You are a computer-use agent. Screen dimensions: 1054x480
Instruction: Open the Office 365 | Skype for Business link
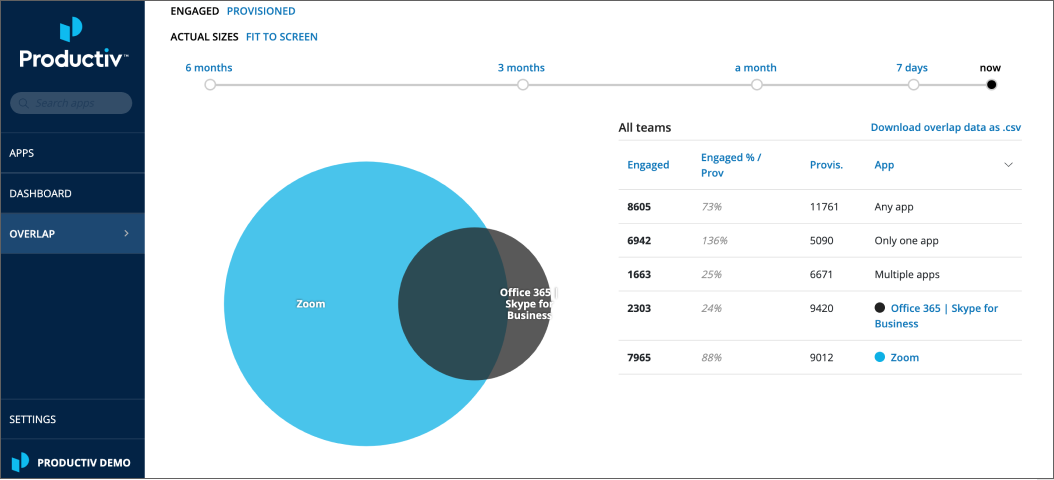(x=936, y=316)
